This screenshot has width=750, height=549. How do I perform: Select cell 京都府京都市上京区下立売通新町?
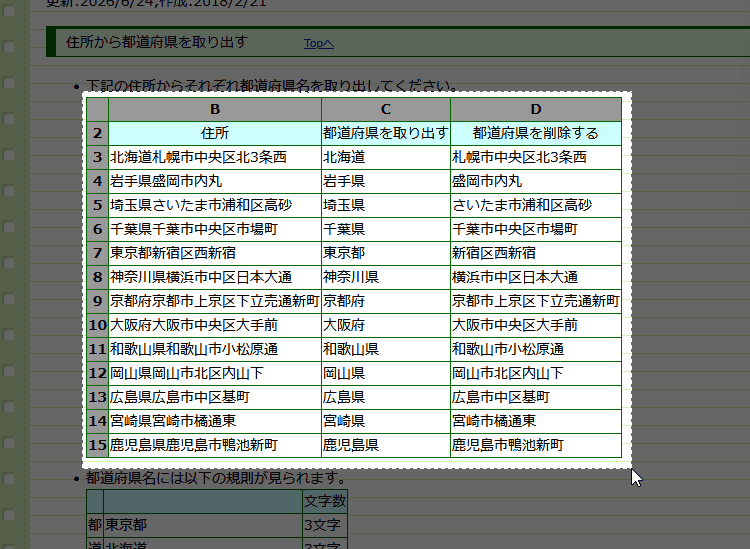tap(215, 301)
